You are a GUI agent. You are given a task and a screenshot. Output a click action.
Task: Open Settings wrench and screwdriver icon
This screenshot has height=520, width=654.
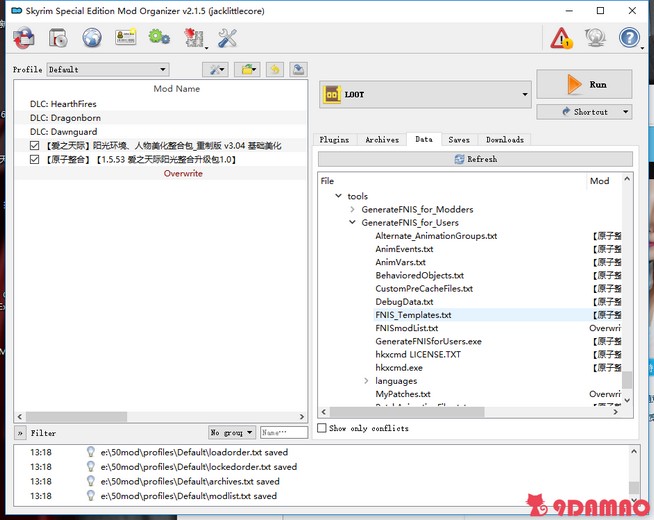point(227,38)
